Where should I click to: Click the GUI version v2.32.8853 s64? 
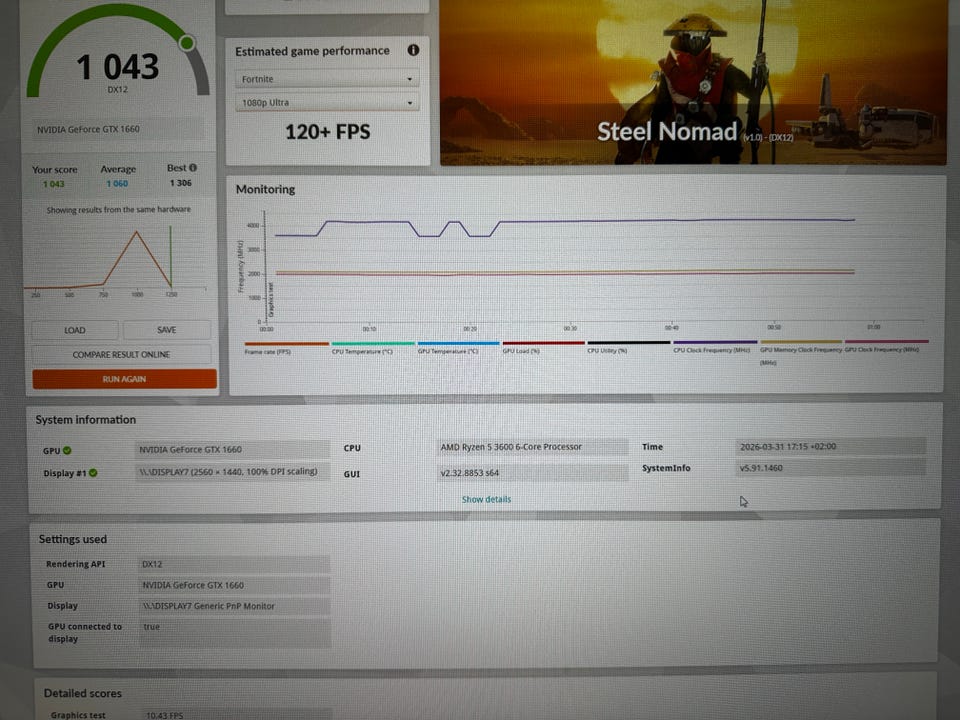(x=533, y=473)
